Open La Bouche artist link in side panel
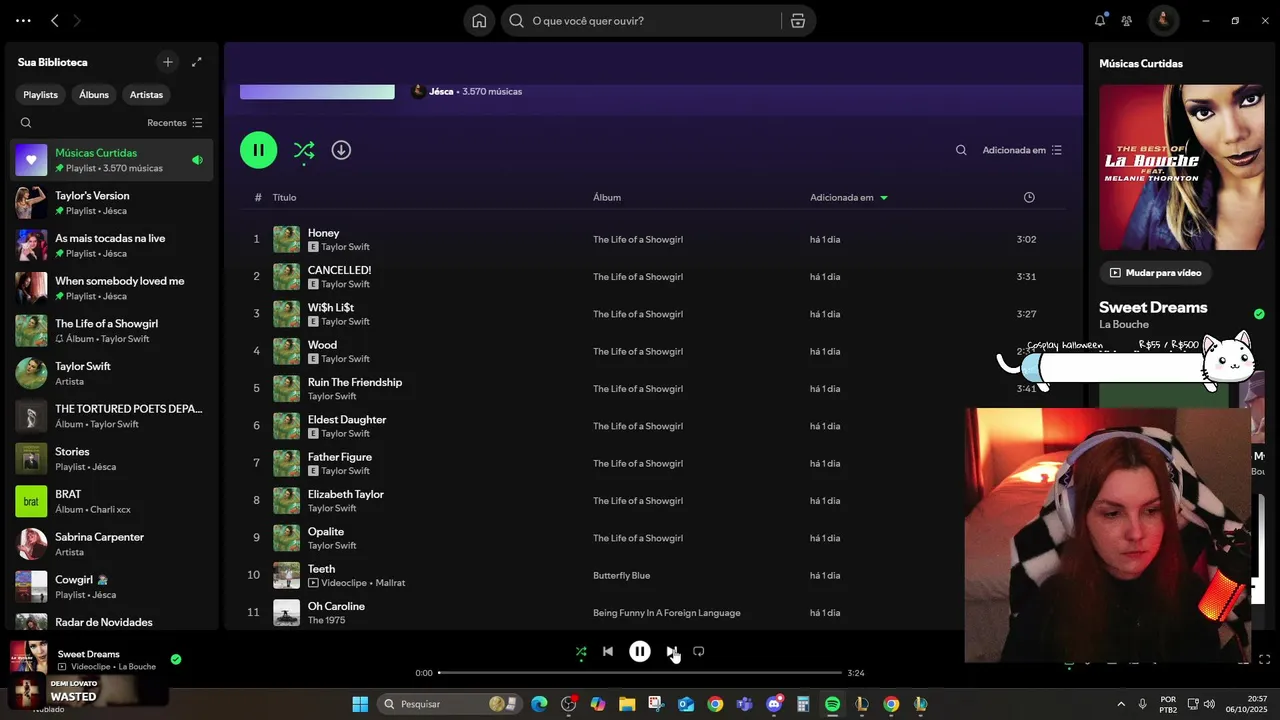Screen dimensions: 1280x720 tap(1124, 324)
